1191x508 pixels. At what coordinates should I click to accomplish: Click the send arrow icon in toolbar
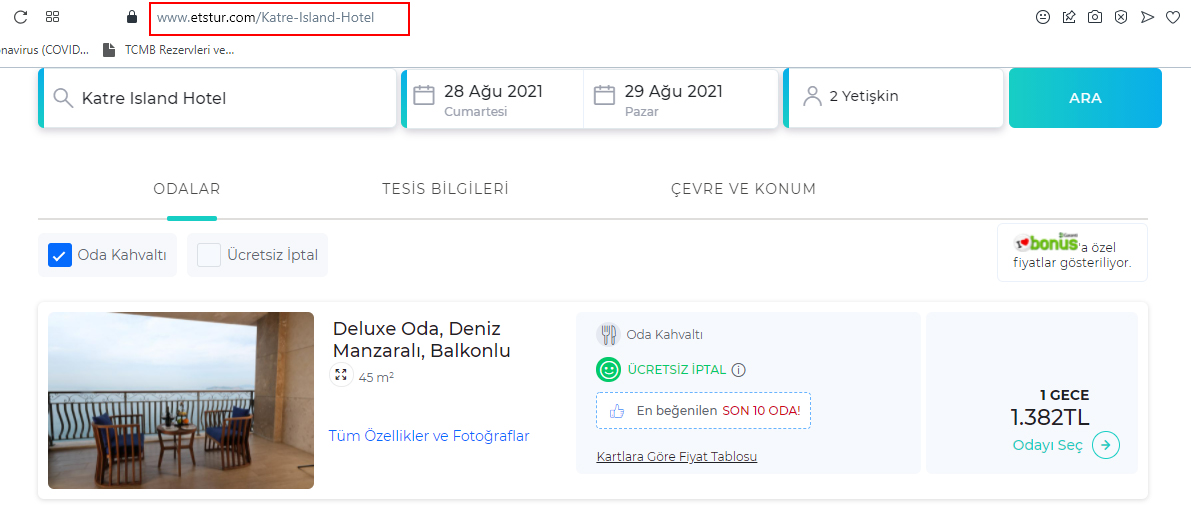click(x=1147, y=17)
